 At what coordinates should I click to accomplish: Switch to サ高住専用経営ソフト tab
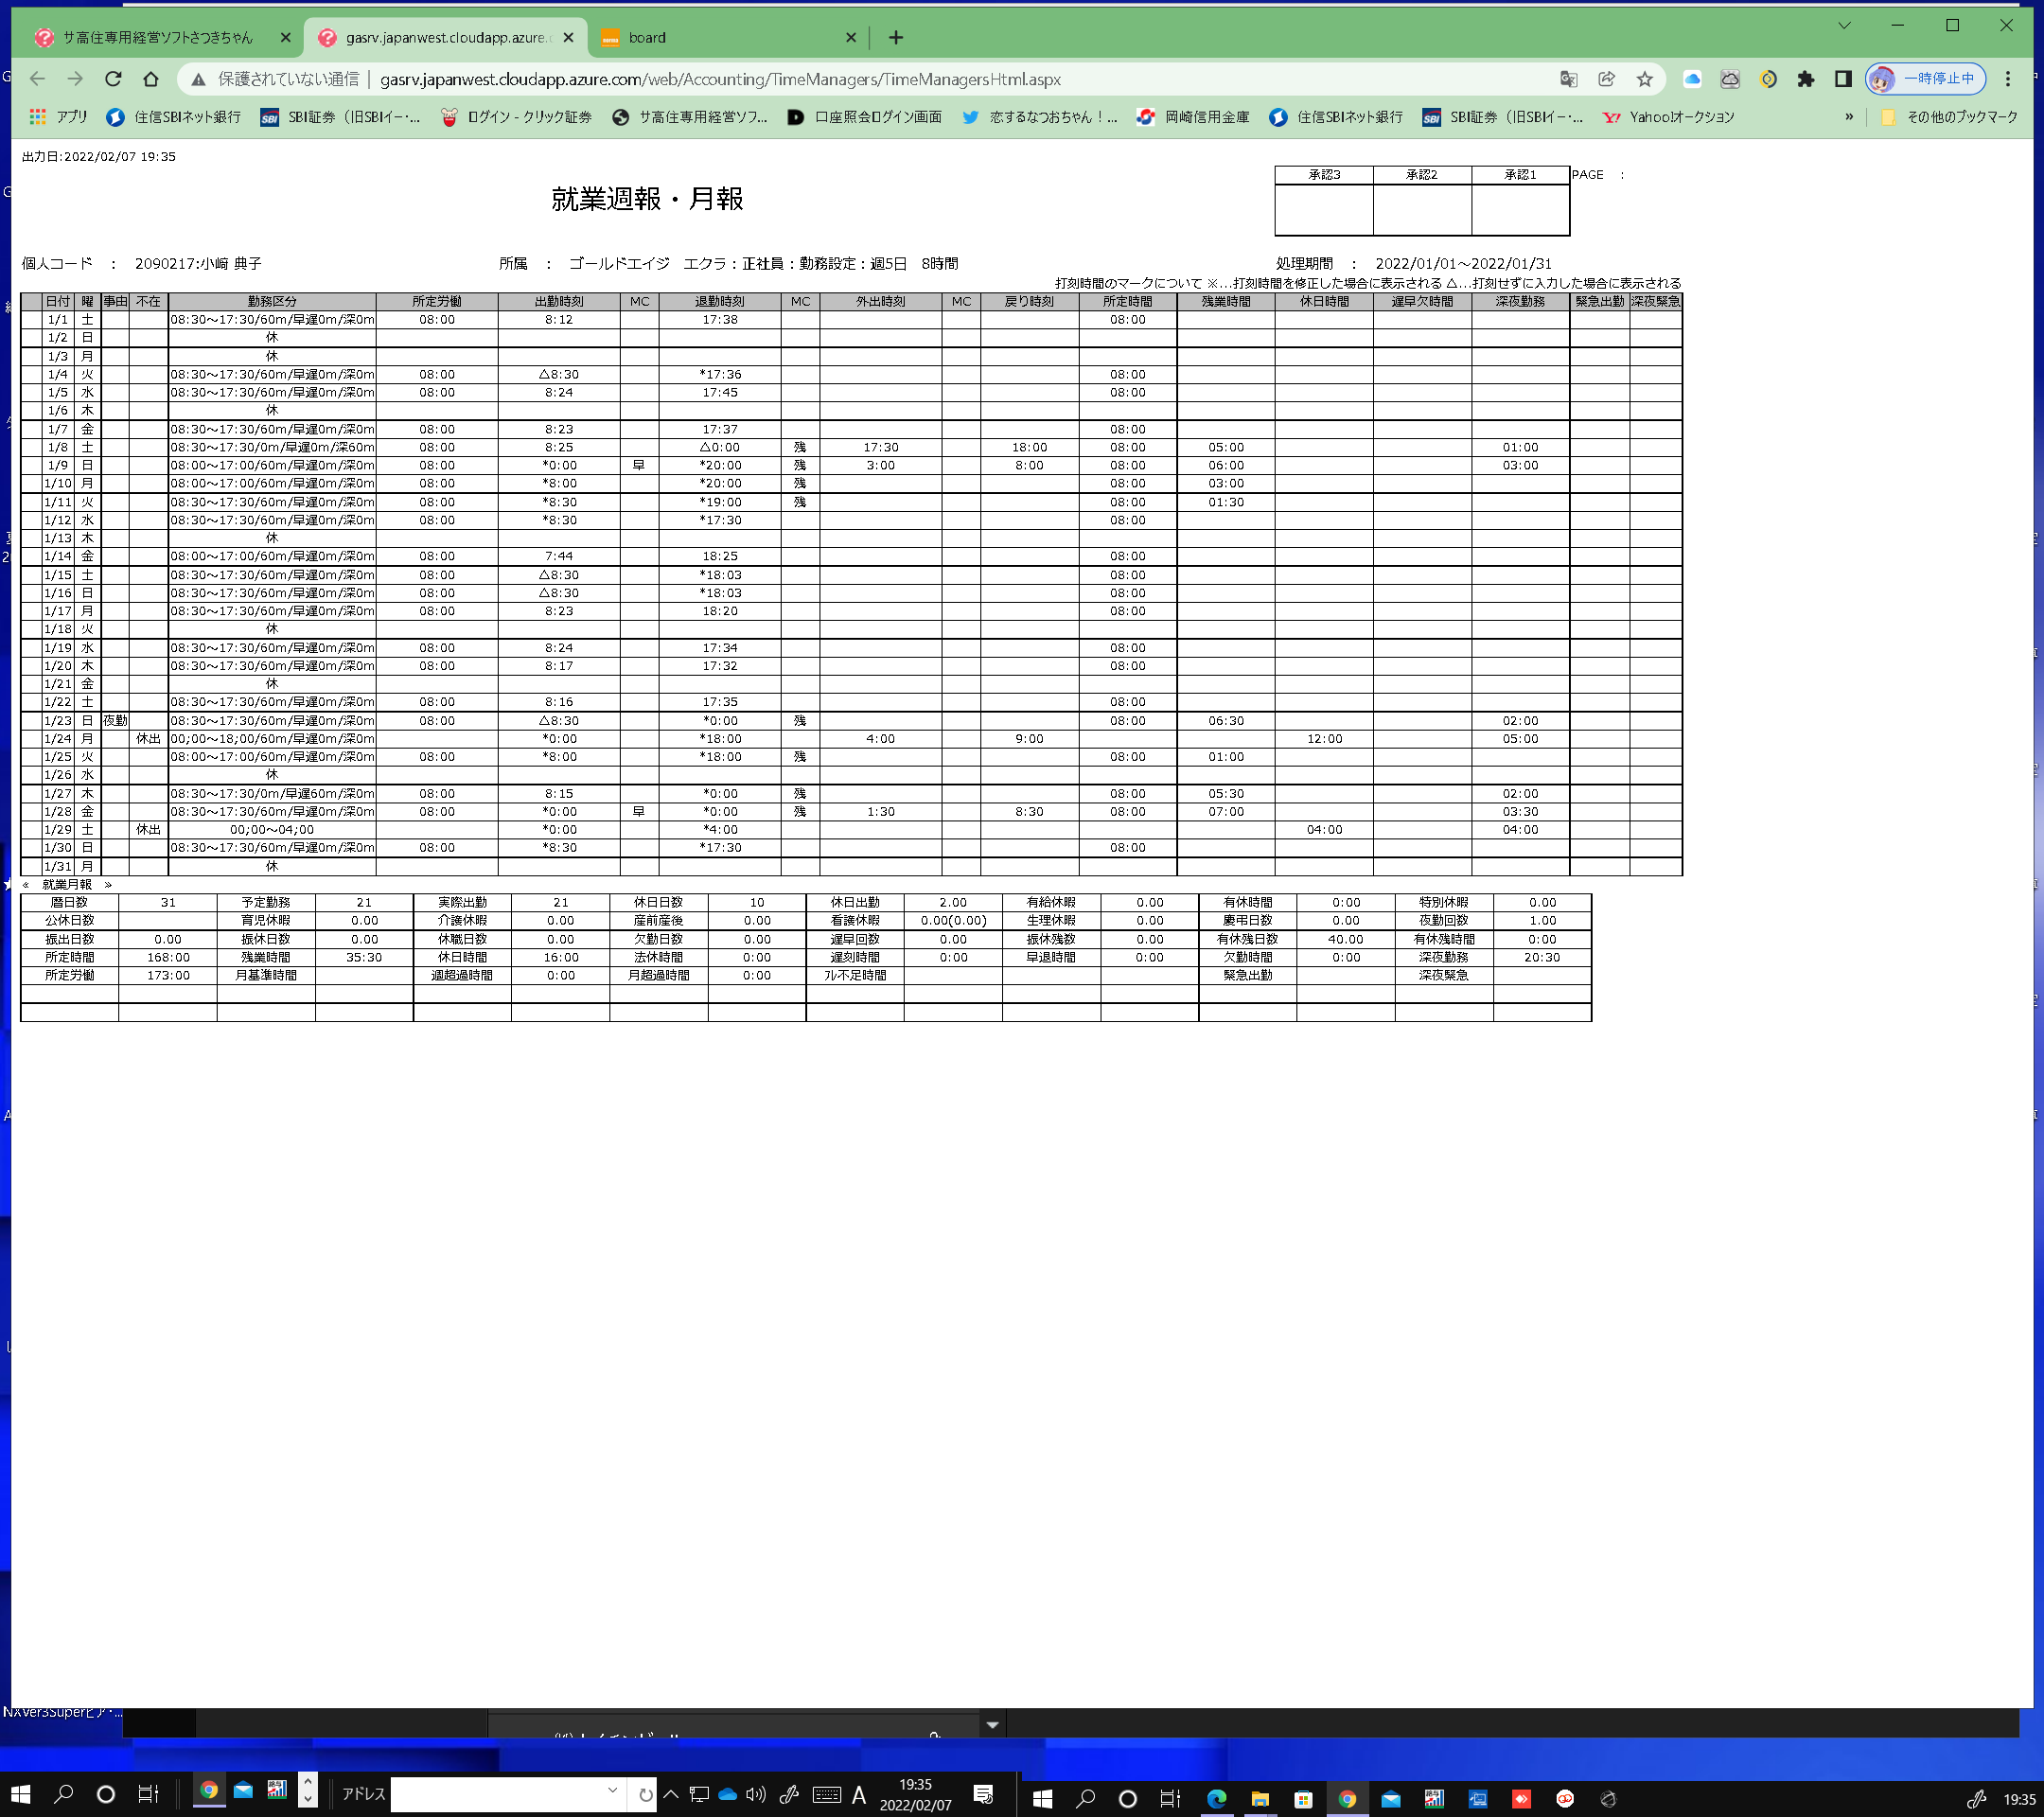pyautogui.click(x=158, y=38)
